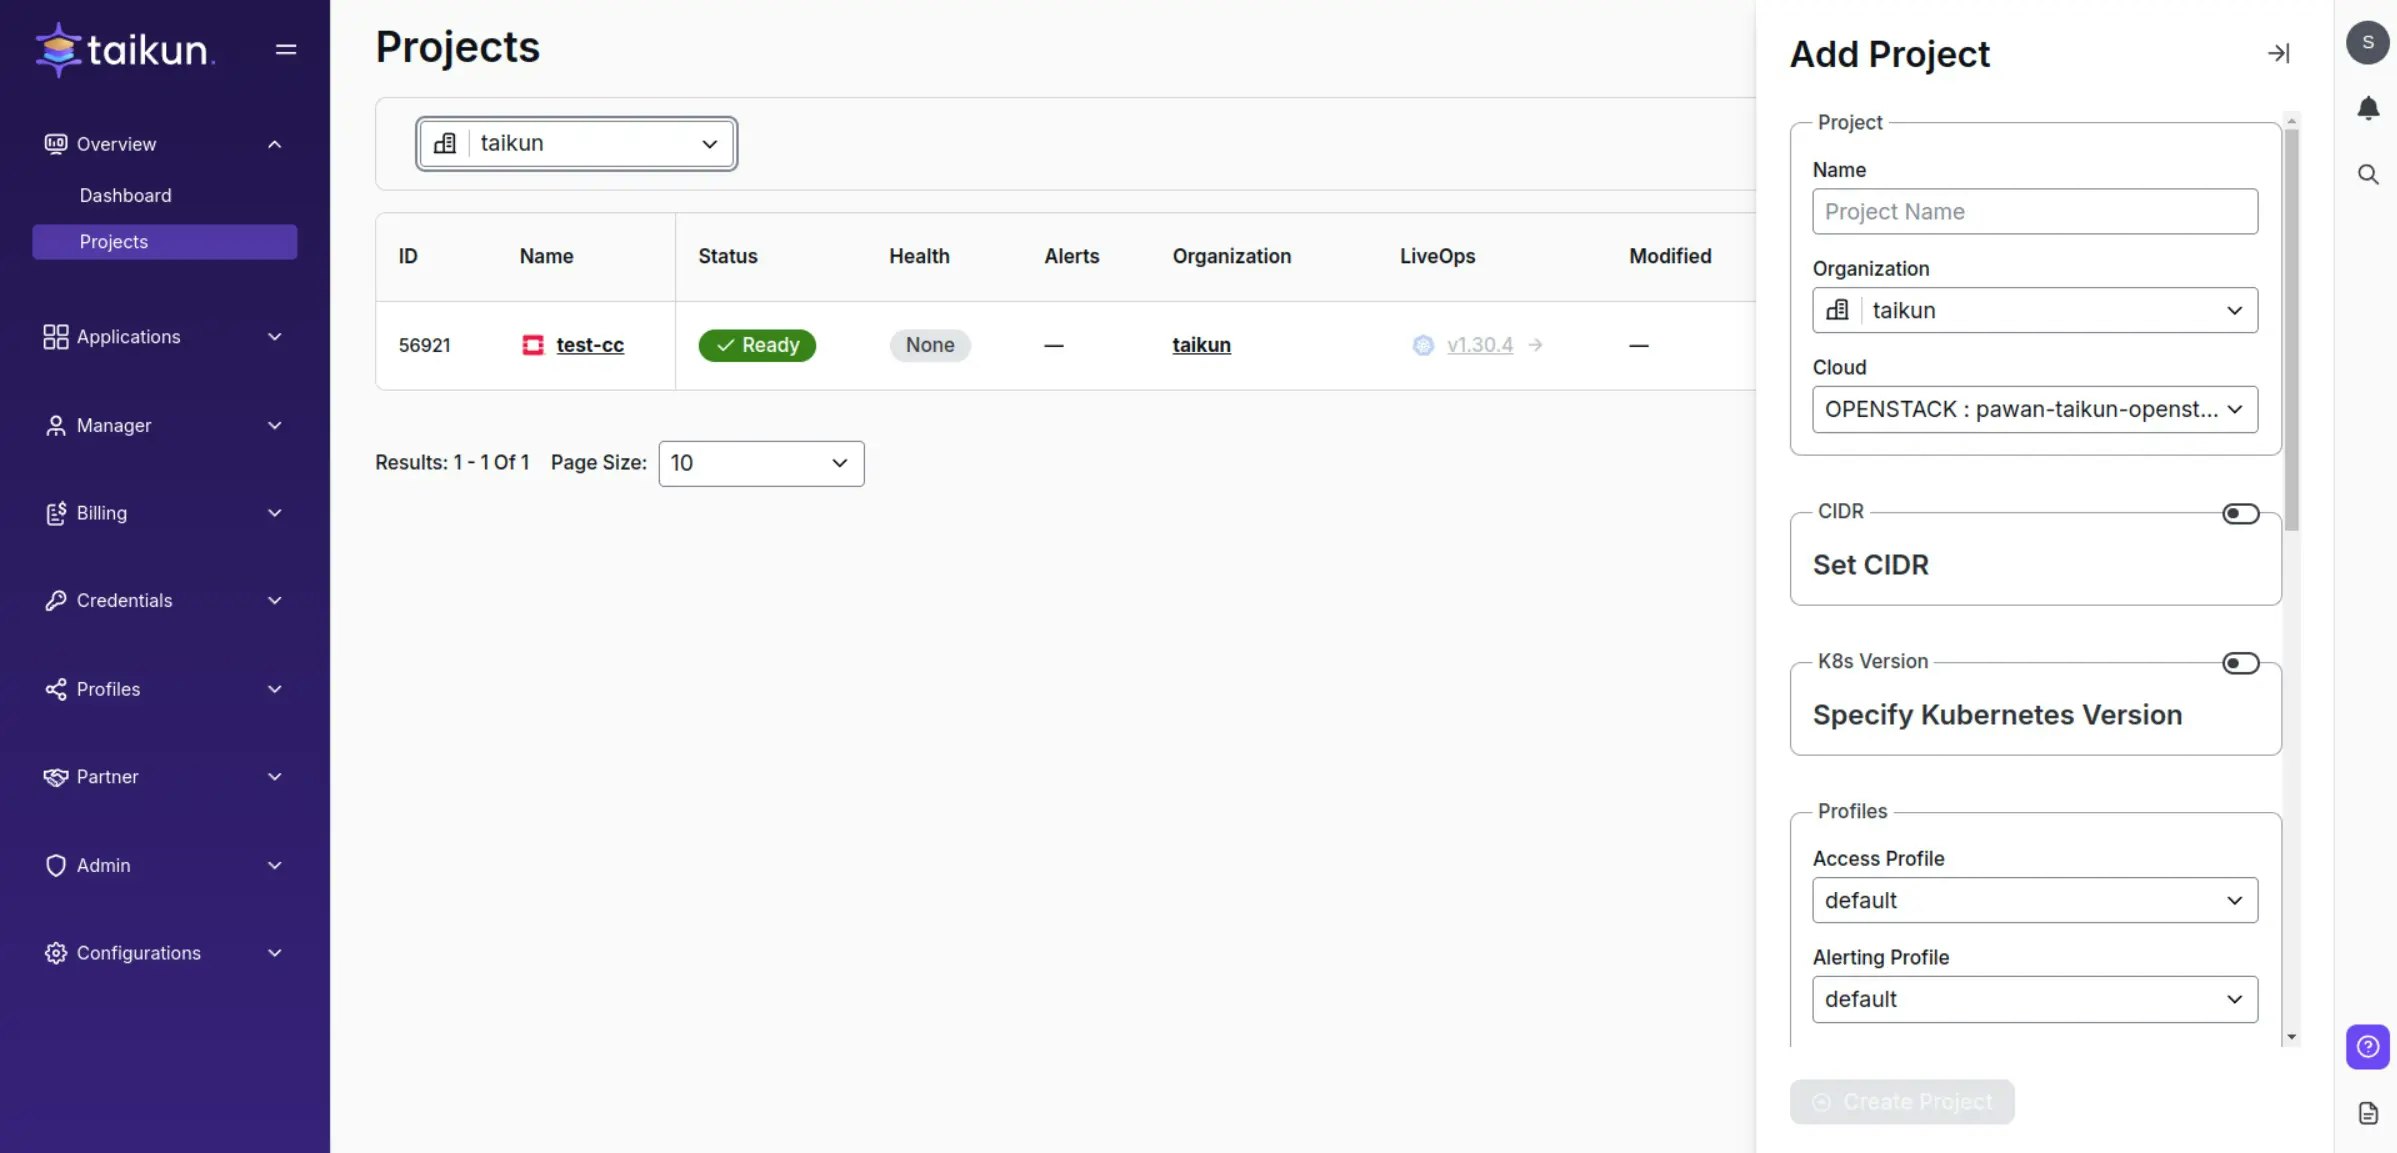Expand Credentials chevron

click(274, 601)
